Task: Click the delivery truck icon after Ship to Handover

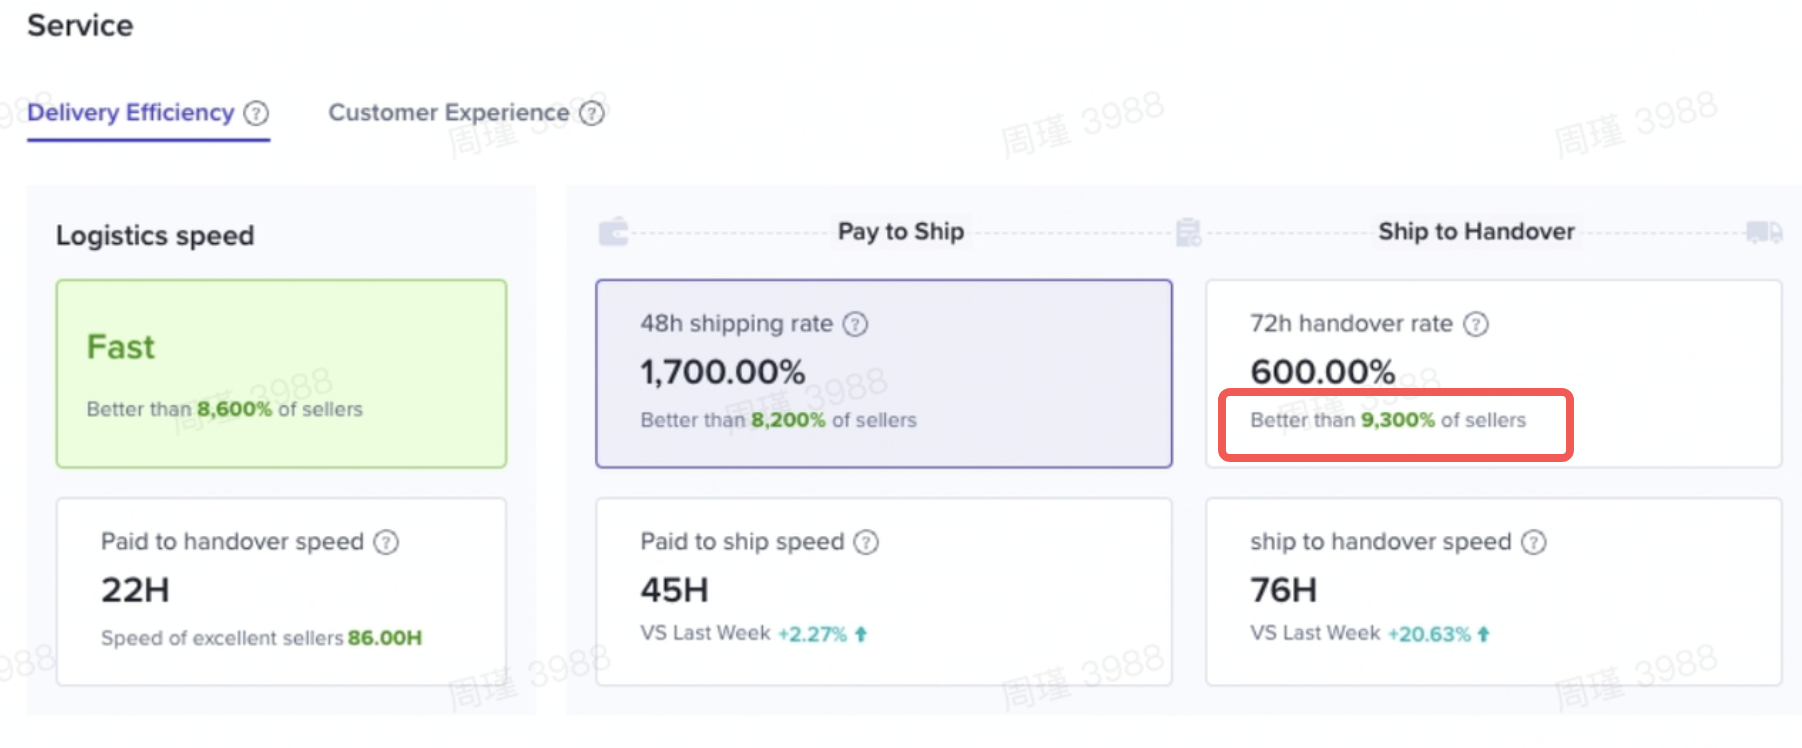Action: coord(1763,232)
